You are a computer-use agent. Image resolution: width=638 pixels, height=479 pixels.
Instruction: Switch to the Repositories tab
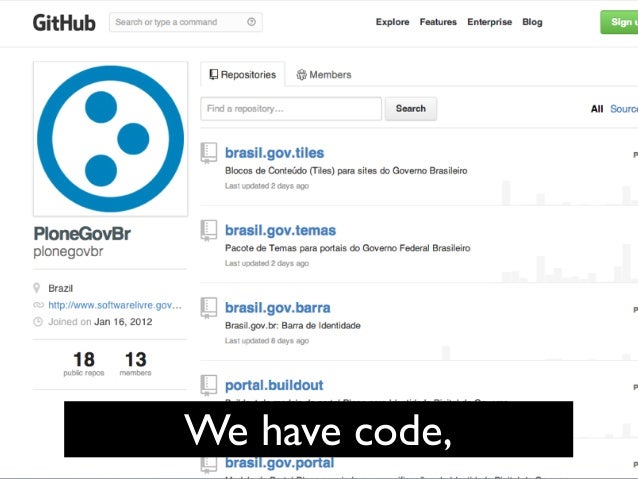[243, 74]
